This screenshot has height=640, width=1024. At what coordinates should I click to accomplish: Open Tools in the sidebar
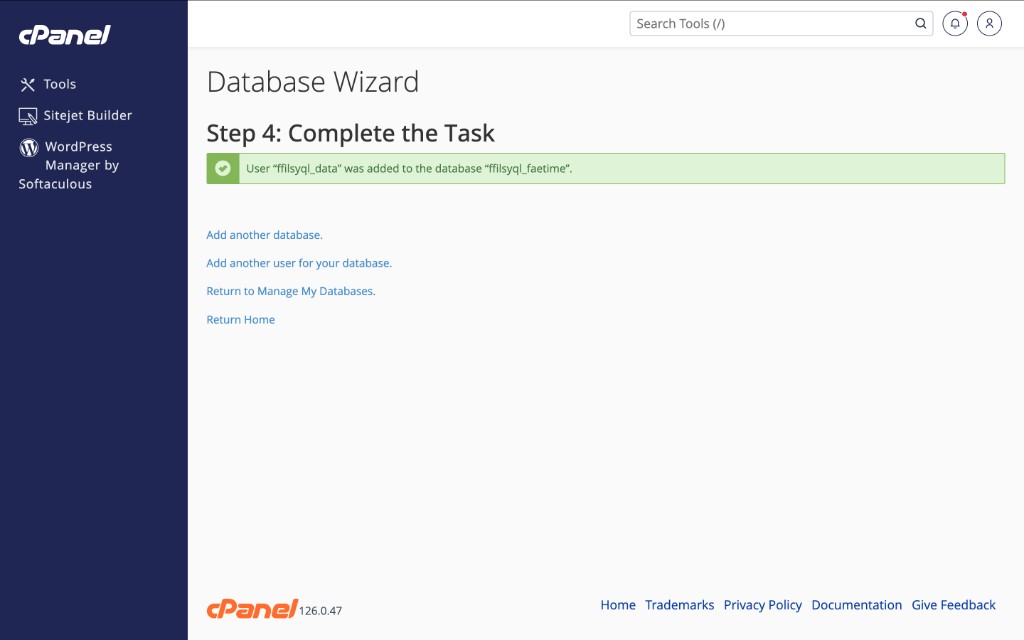coord(60,85)
